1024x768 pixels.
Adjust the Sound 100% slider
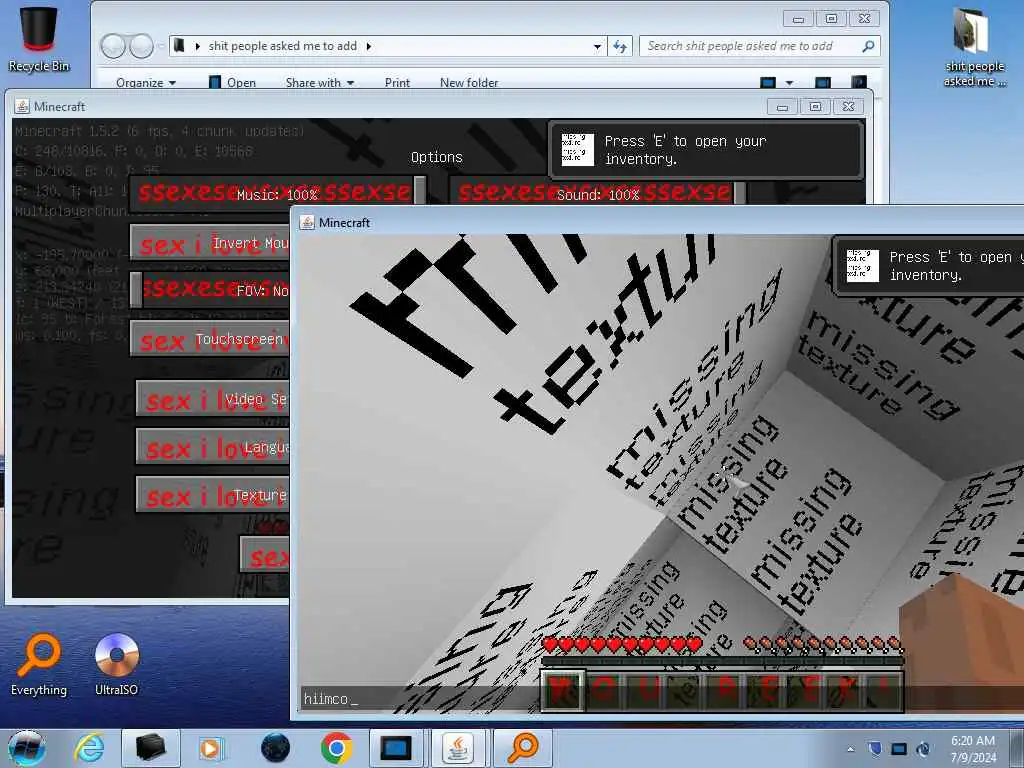598,194
